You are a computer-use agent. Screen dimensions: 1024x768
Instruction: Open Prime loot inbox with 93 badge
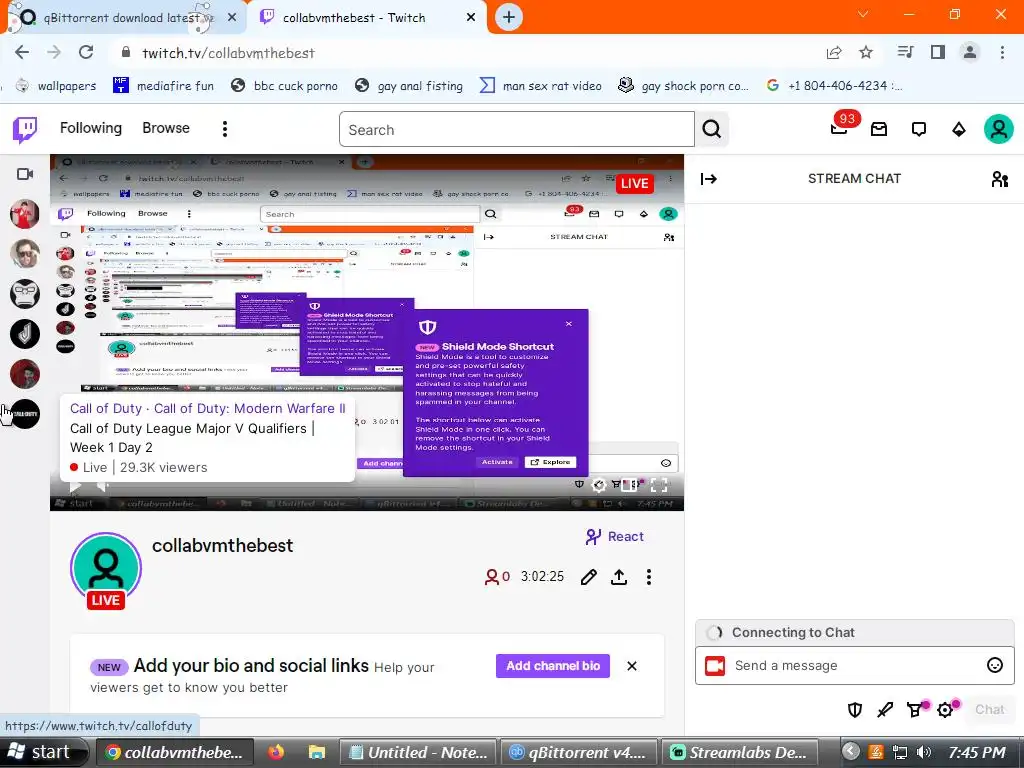(840, 127)
